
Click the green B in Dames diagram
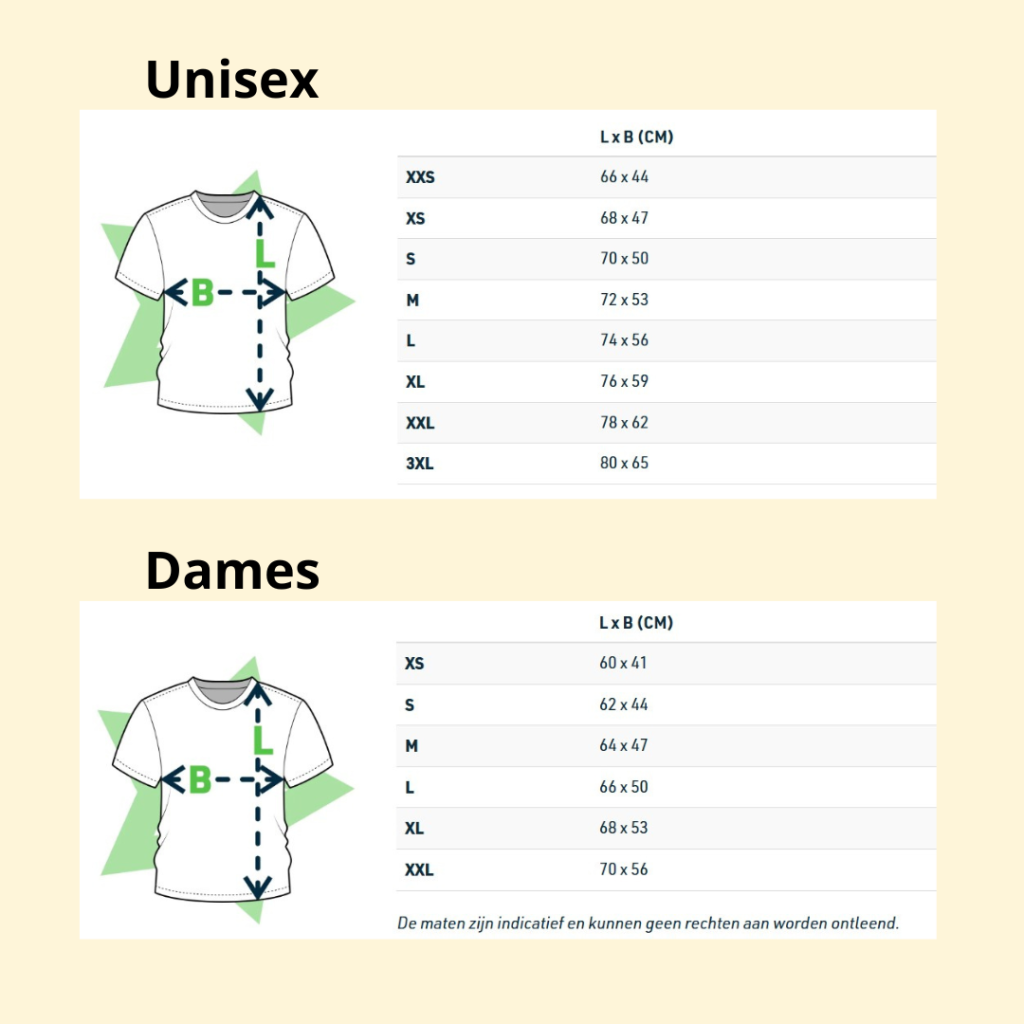[x=200, y=779]
